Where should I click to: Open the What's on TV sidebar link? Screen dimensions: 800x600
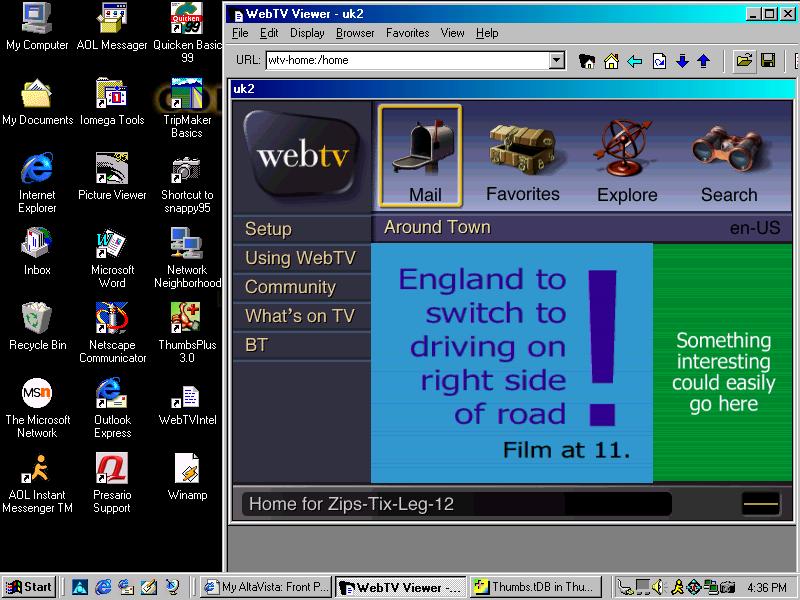(302, 316)
